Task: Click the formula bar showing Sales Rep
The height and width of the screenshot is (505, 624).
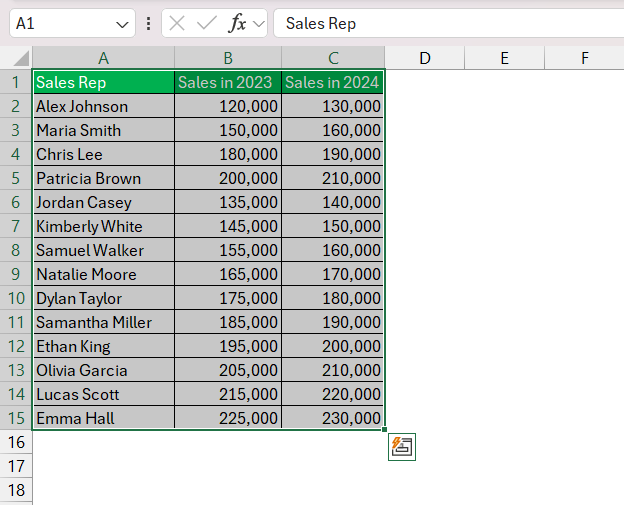Action: 448,23
